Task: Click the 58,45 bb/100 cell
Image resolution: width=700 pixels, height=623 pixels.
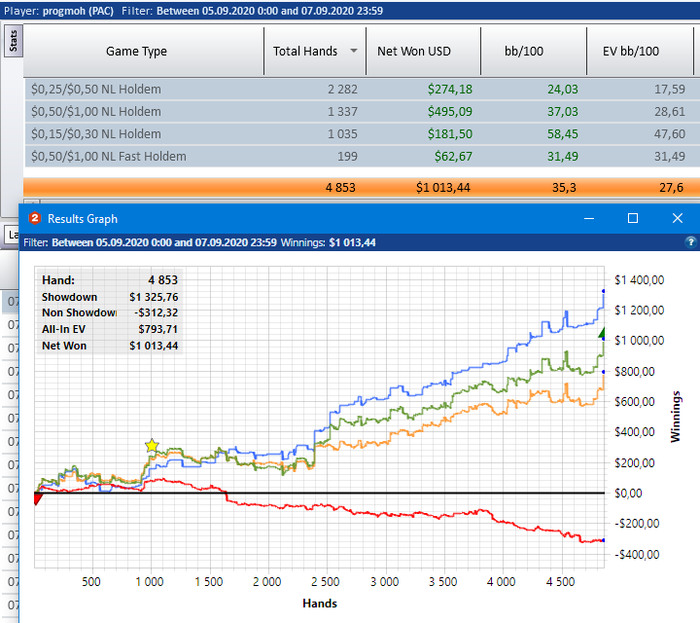Action: pos(562,134)
